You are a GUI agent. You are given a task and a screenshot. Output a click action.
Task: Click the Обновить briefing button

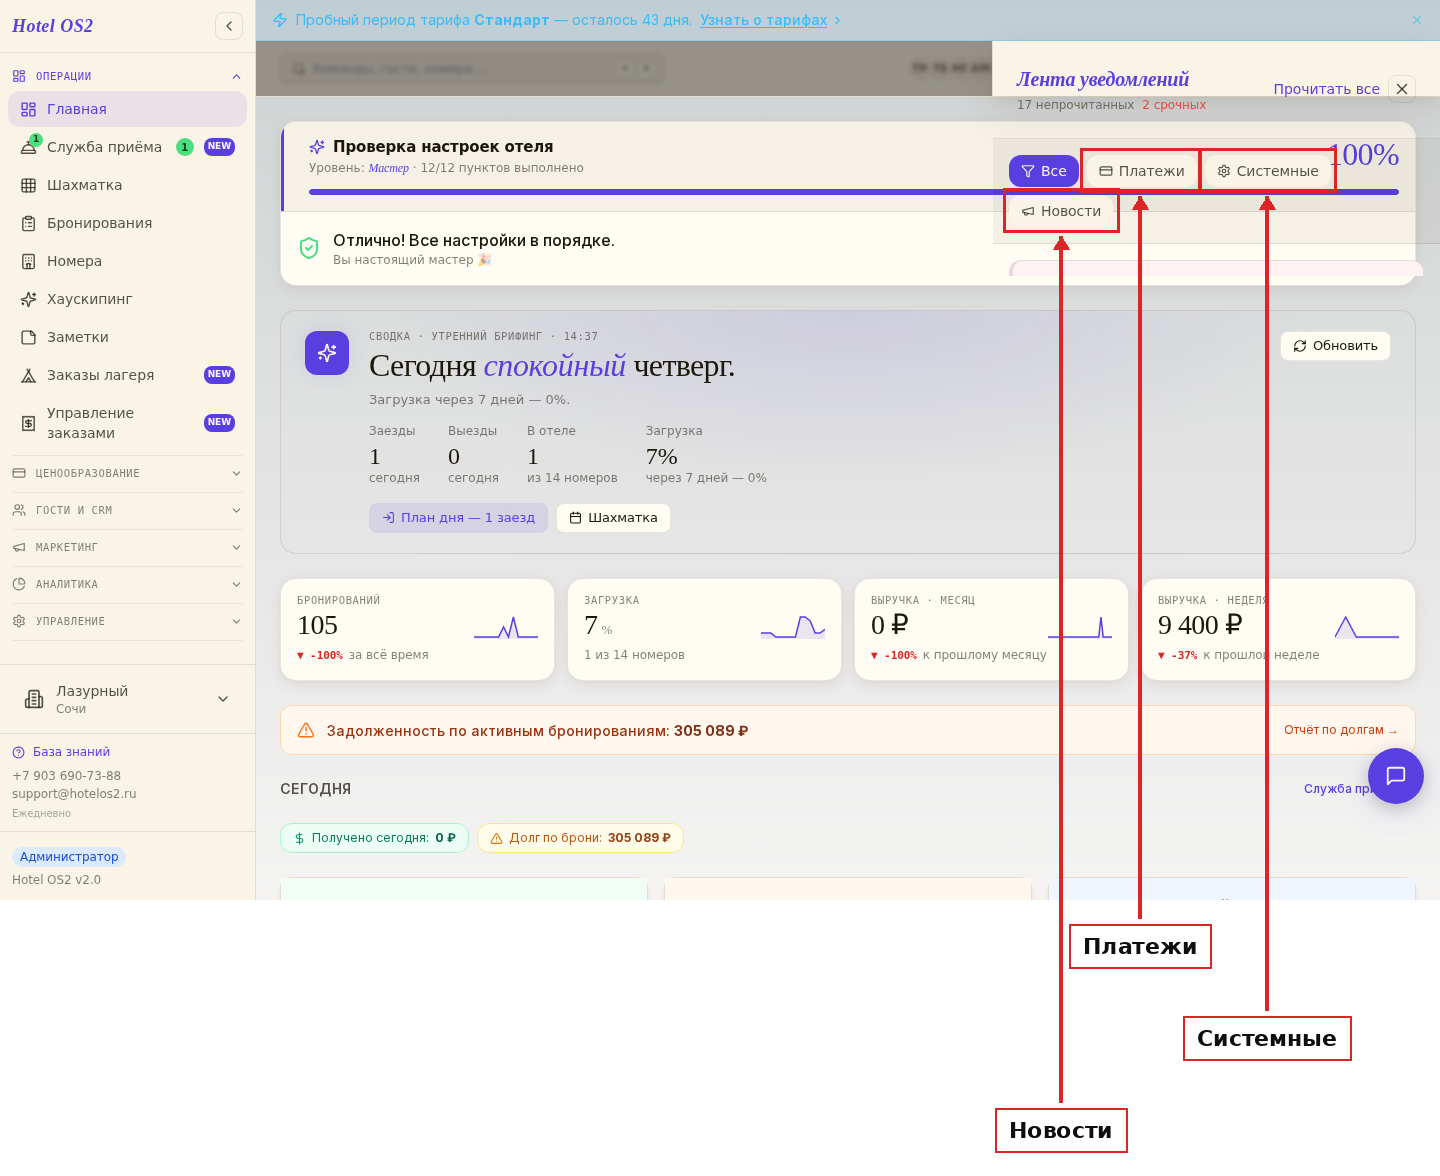pos(1335,346)
